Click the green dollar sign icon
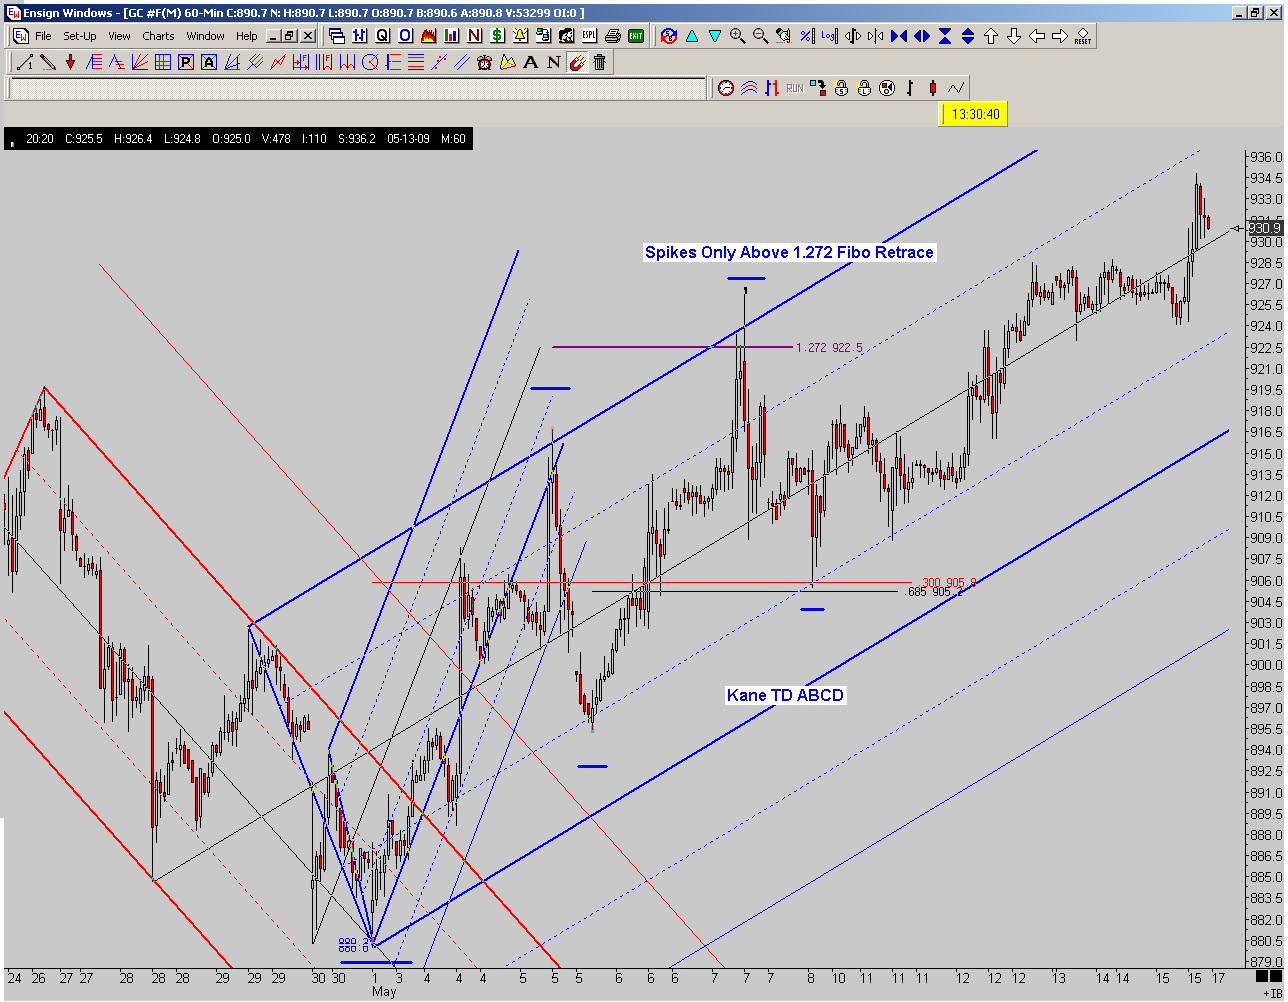 tap(497, 36)
